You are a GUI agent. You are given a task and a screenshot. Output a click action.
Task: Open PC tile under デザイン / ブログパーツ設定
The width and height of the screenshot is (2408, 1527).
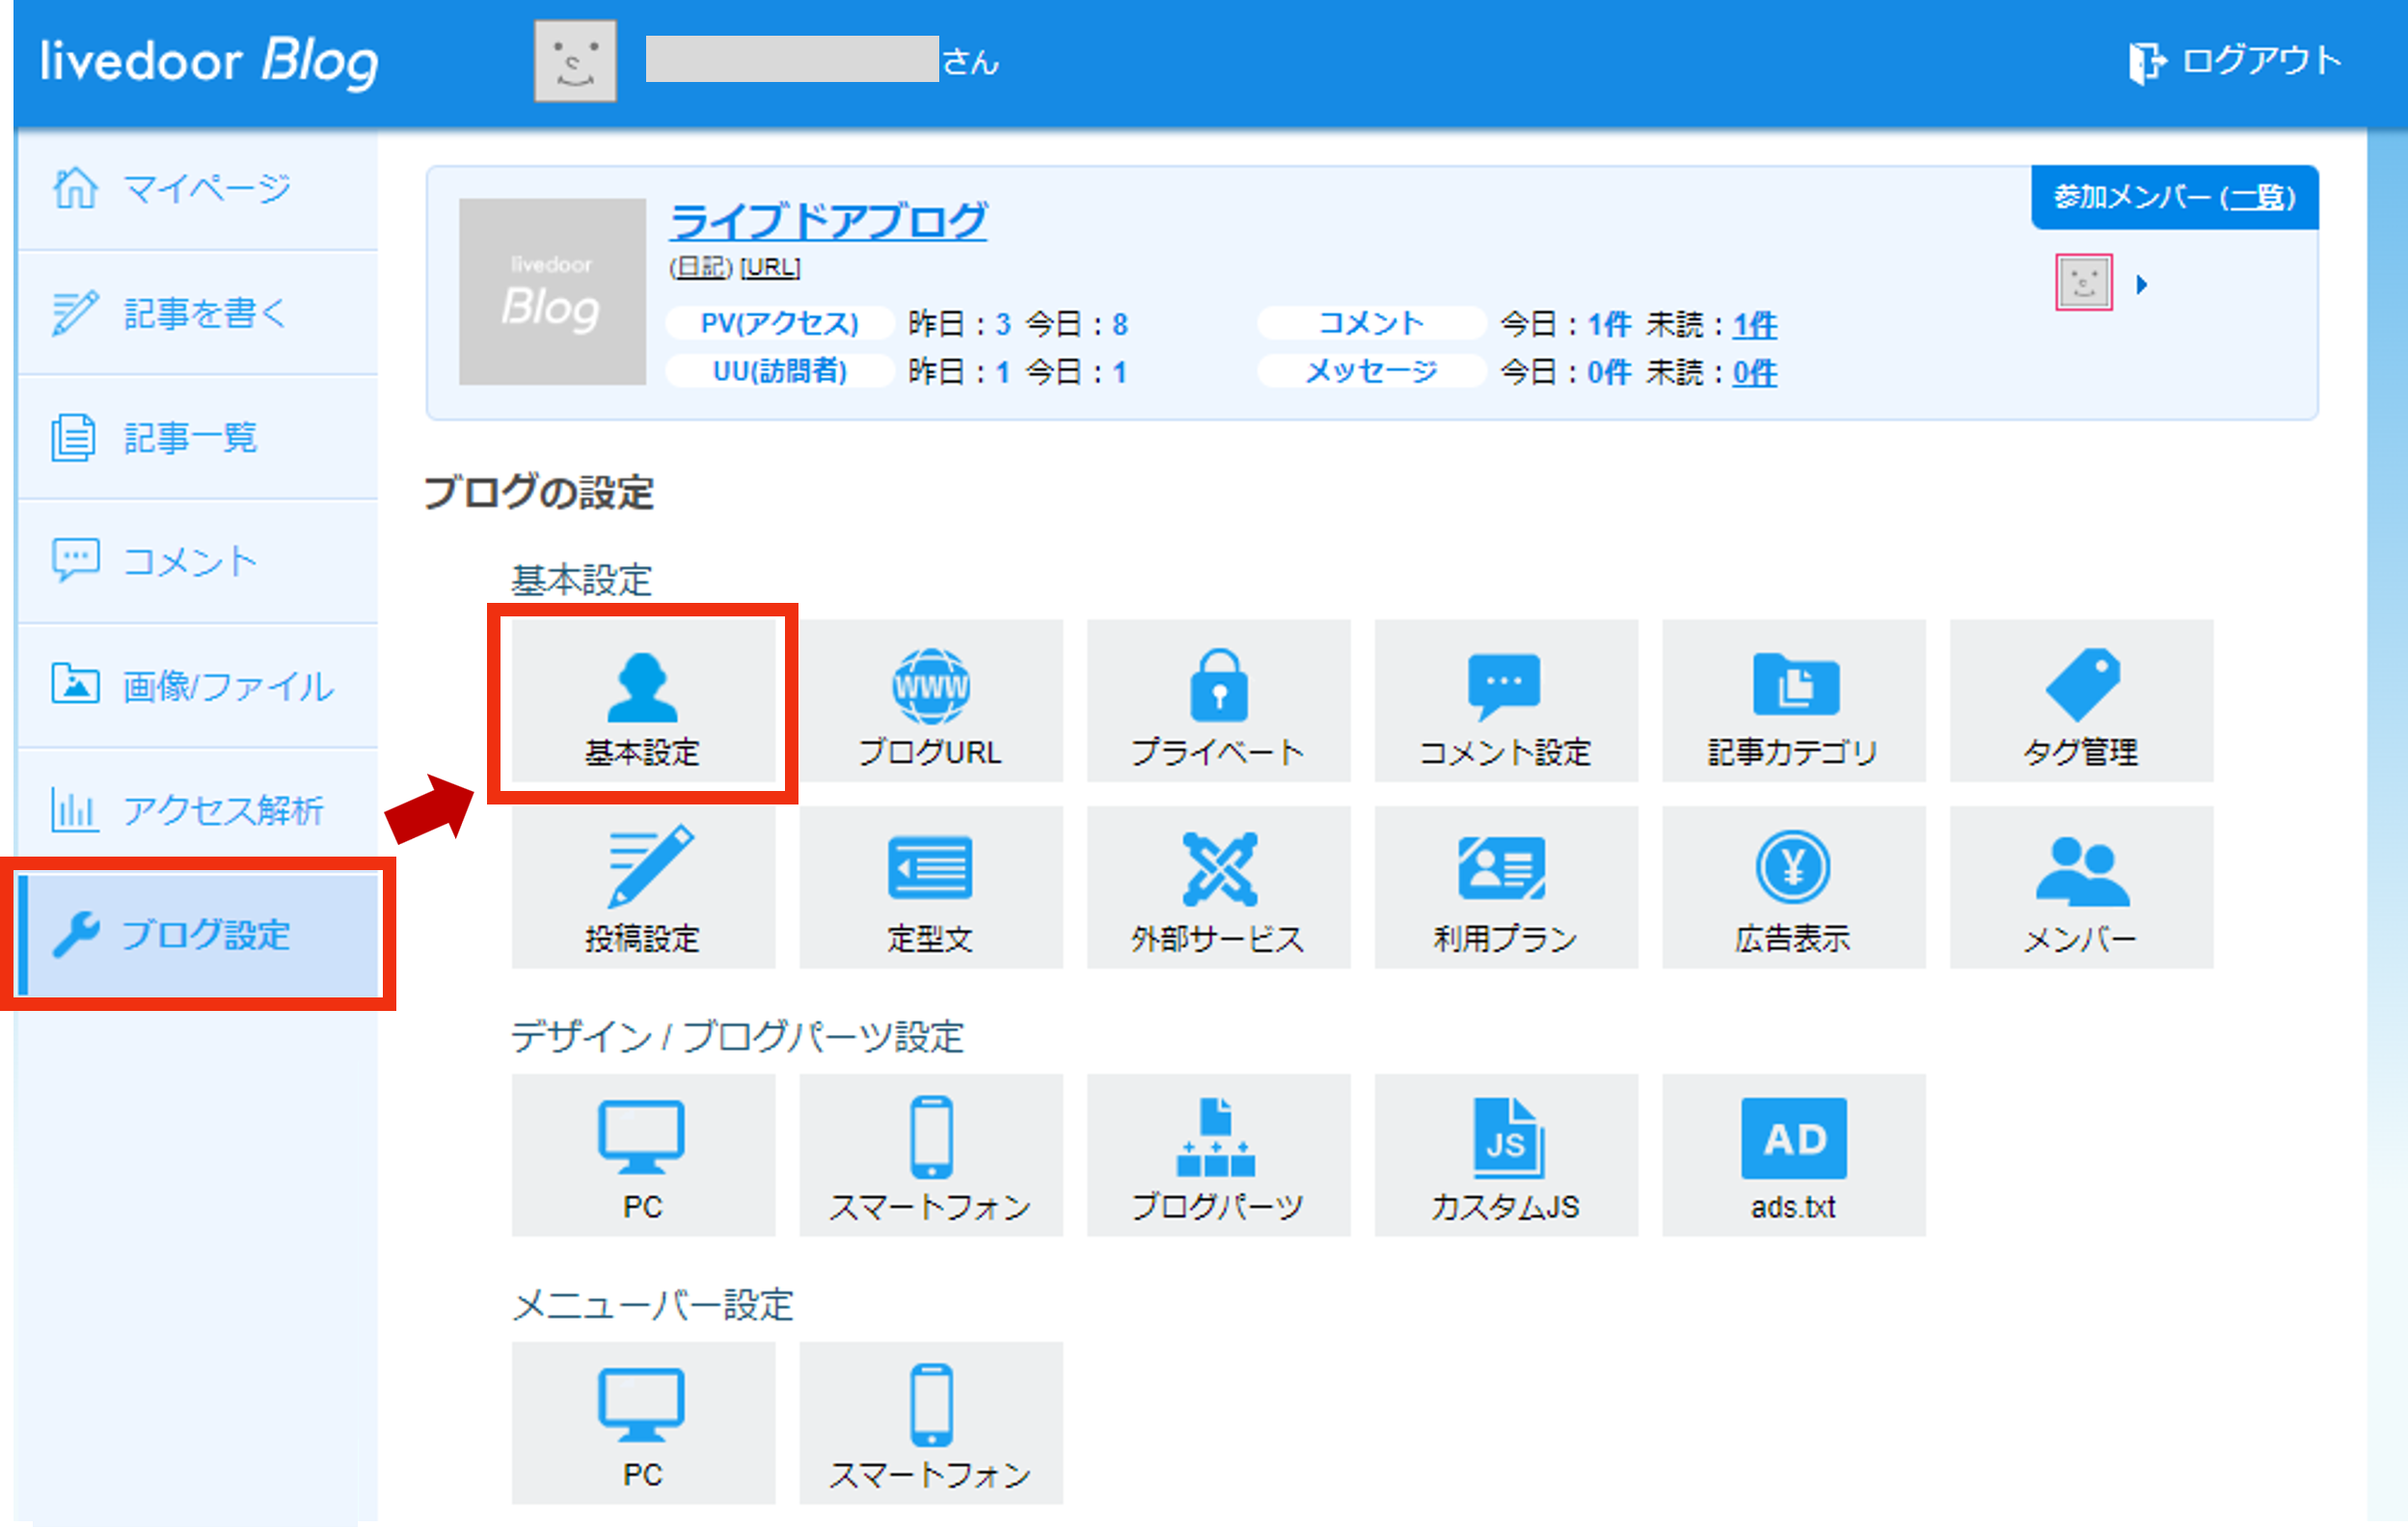pyautogui.click(x=643, y=1156)
